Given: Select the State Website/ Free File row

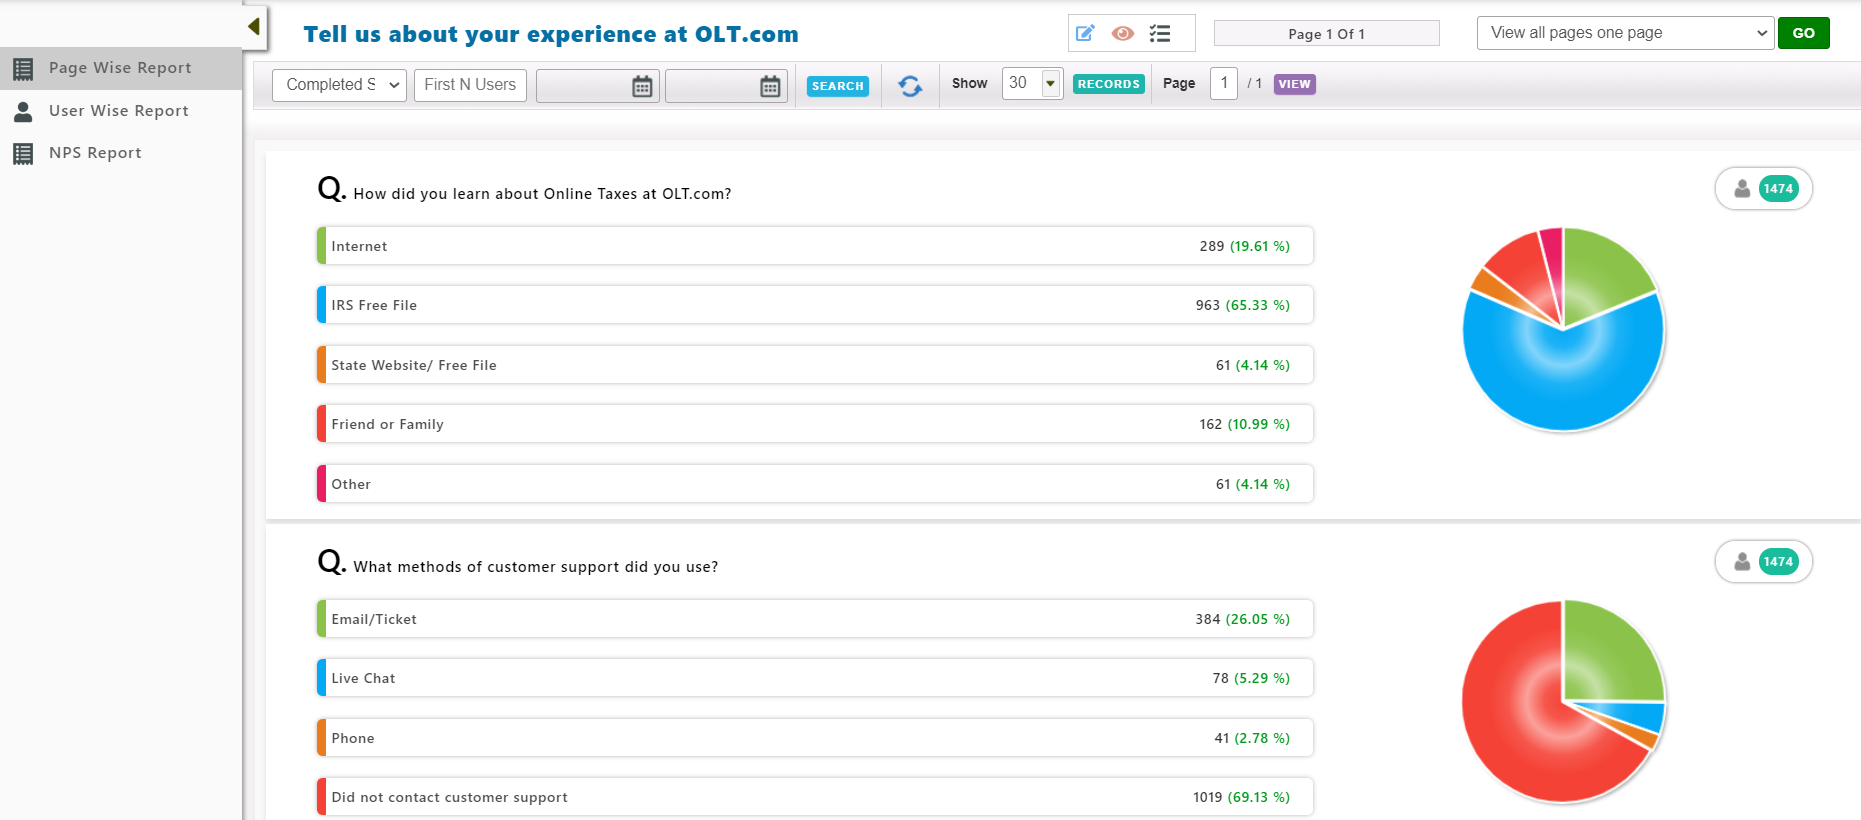Looking at the screenshot, I should coord(815,365).
